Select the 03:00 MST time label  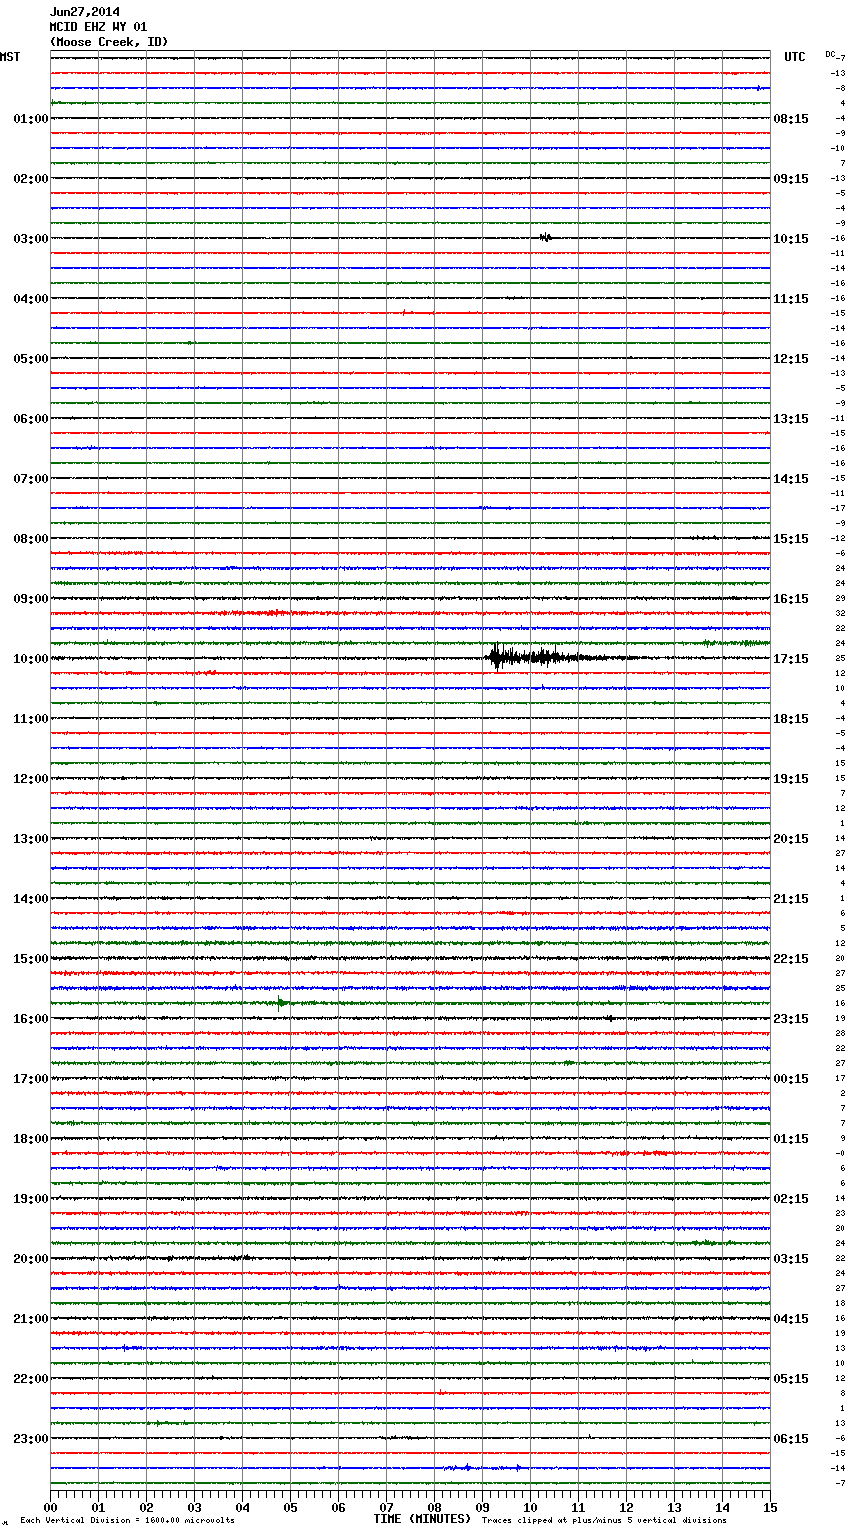31,239
